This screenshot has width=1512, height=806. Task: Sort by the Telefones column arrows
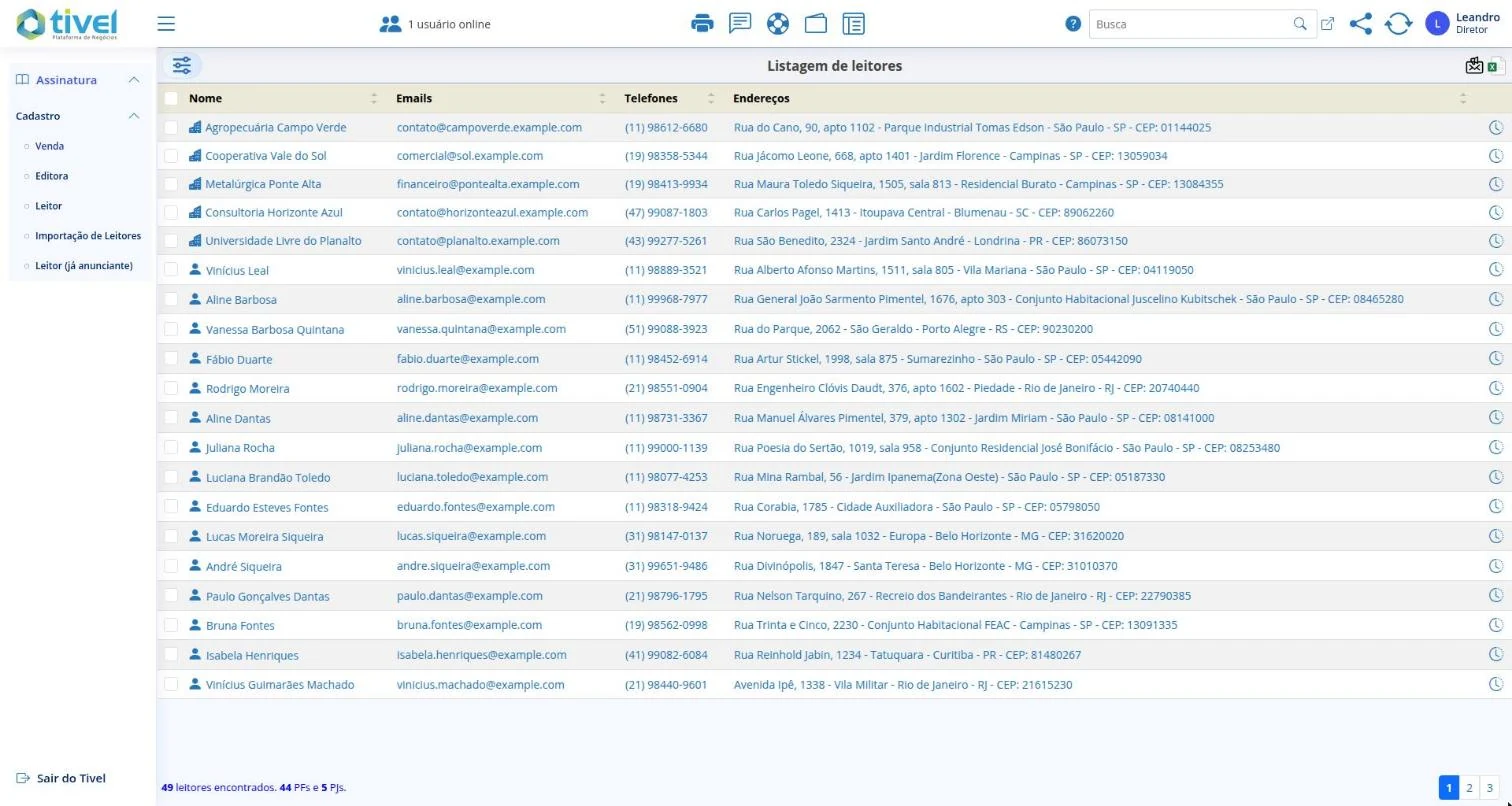711,98
